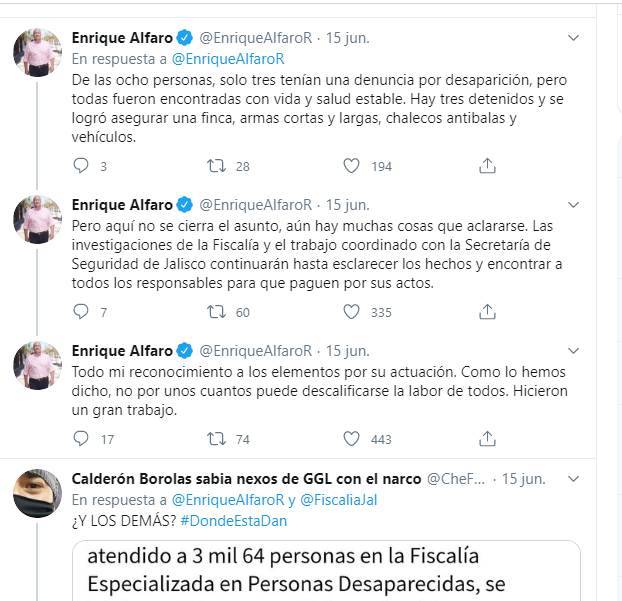The image size is (622, 601).
Task: Open options chevron on third Alfaro tweet
Action: click(573, 351)
